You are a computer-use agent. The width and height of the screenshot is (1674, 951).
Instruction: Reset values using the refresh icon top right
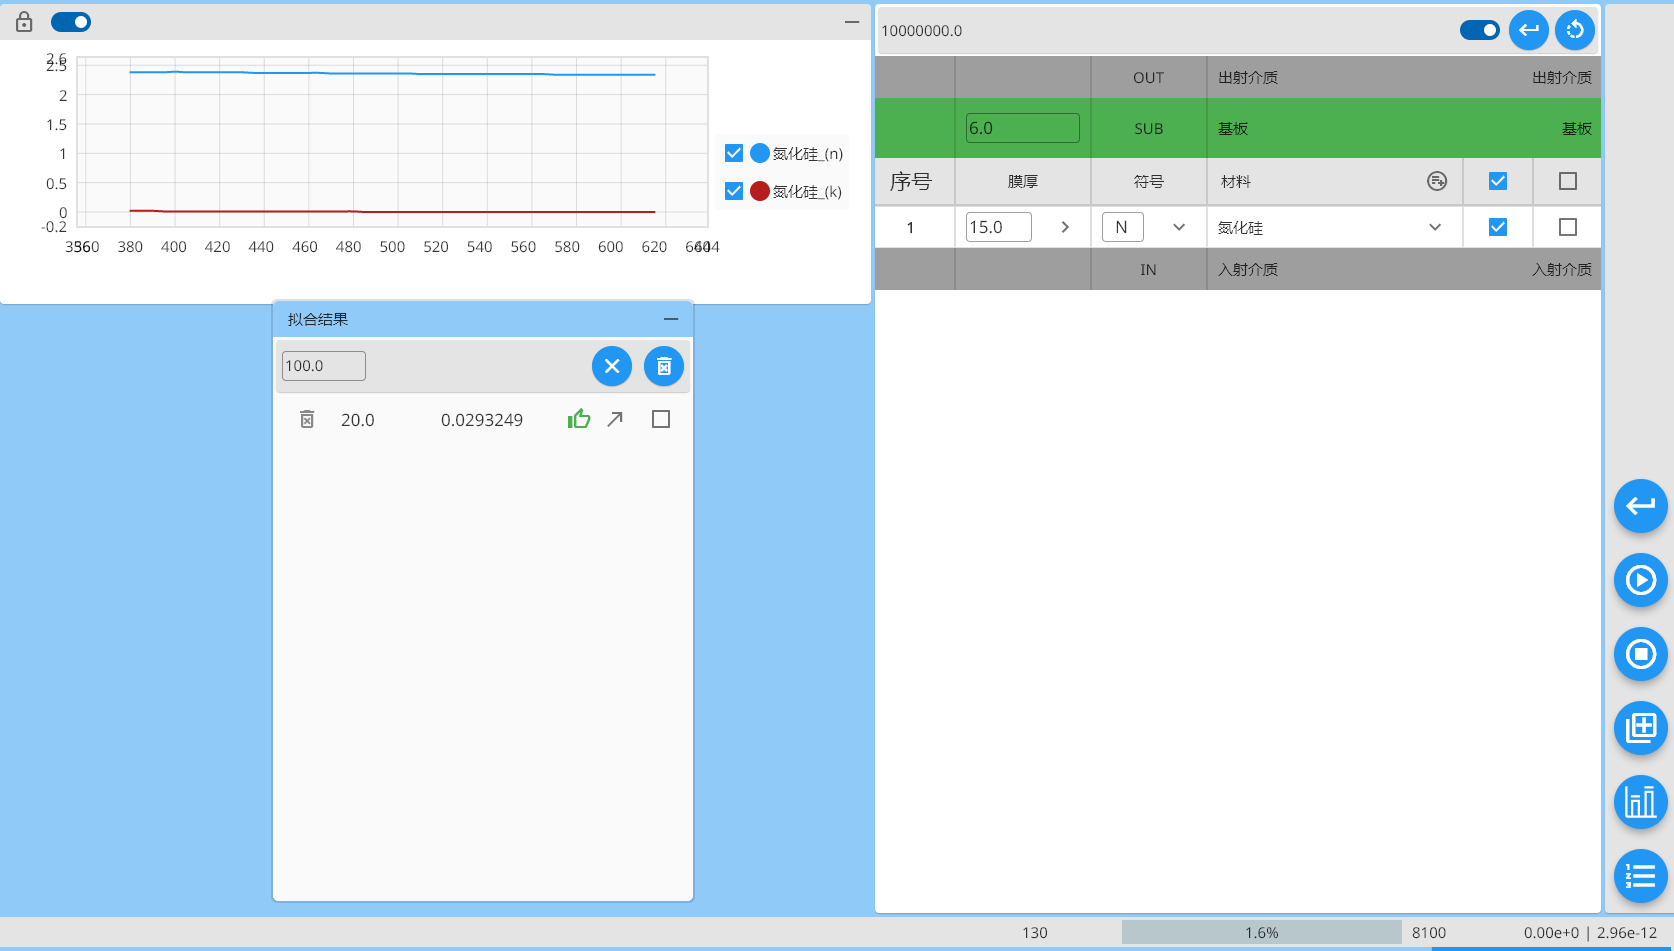pyautogui.click(x=1575, y=30)
